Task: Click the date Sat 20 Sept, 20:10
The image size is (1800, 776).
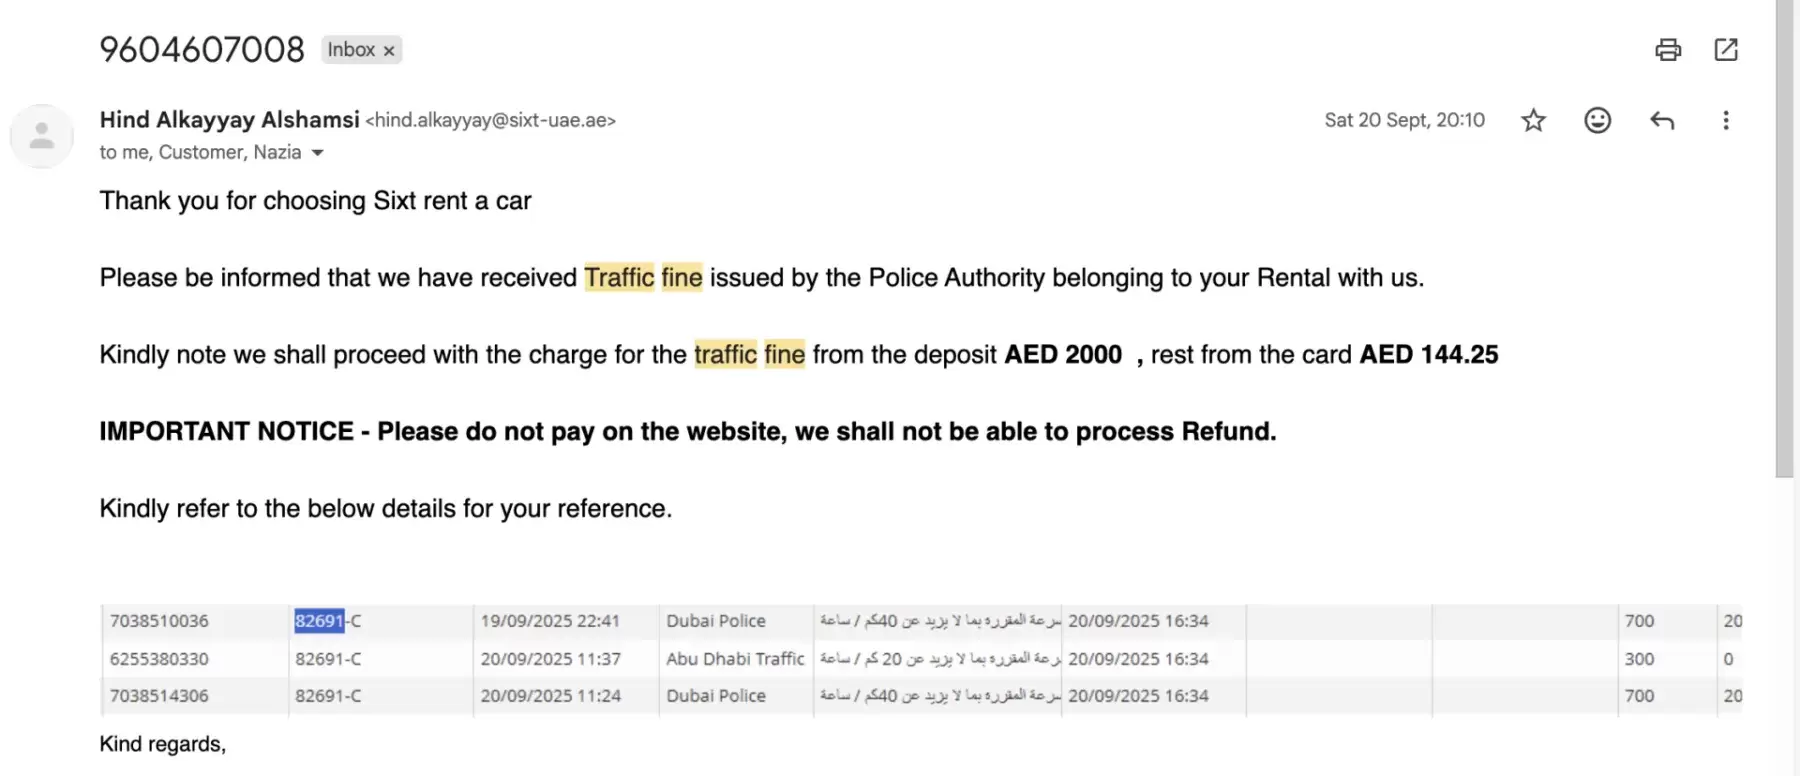Action: tap(1404, 121)
